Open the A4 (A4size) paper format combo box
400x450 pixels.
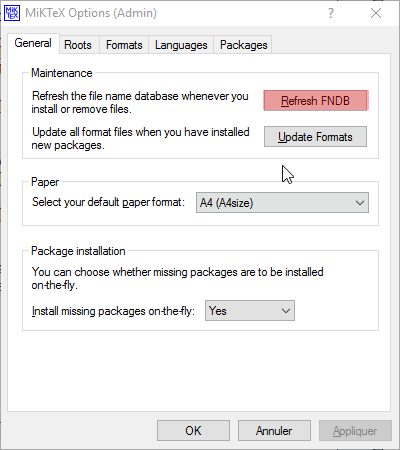pos(282,203)
